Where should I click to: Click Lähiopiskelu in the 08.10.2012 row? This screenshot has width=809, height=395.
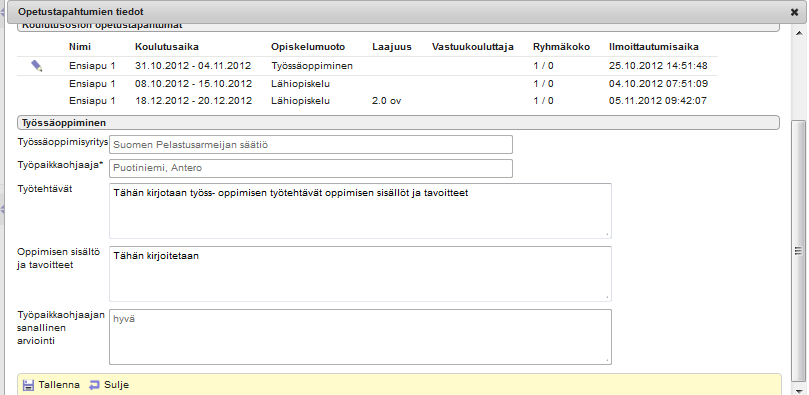(300, 84)
